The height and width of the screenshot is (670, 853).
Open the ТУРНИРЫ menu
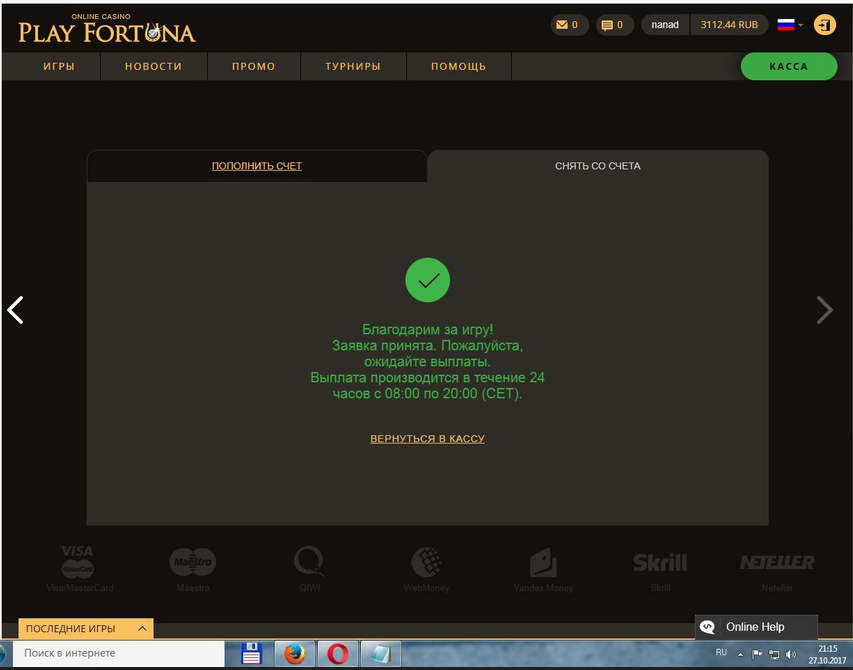point(353,66)
